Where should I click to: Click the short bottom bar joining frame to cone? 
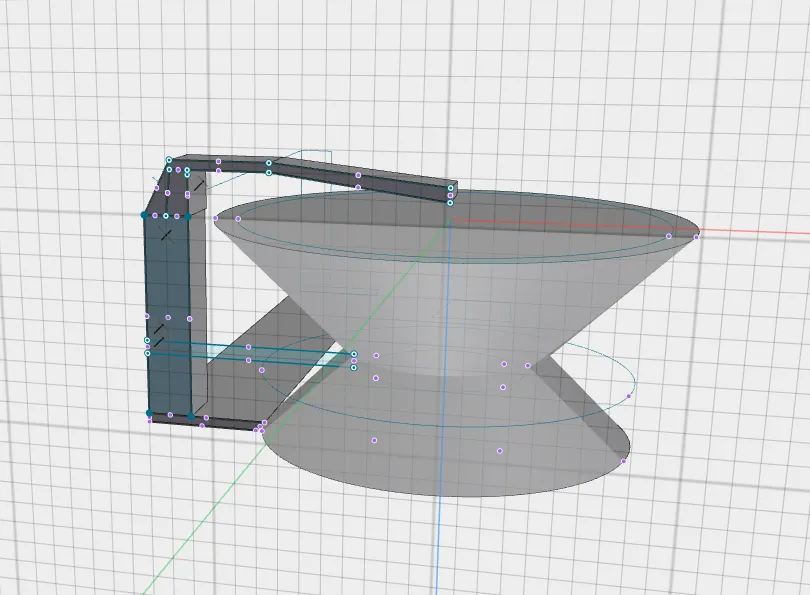point(207,421)
